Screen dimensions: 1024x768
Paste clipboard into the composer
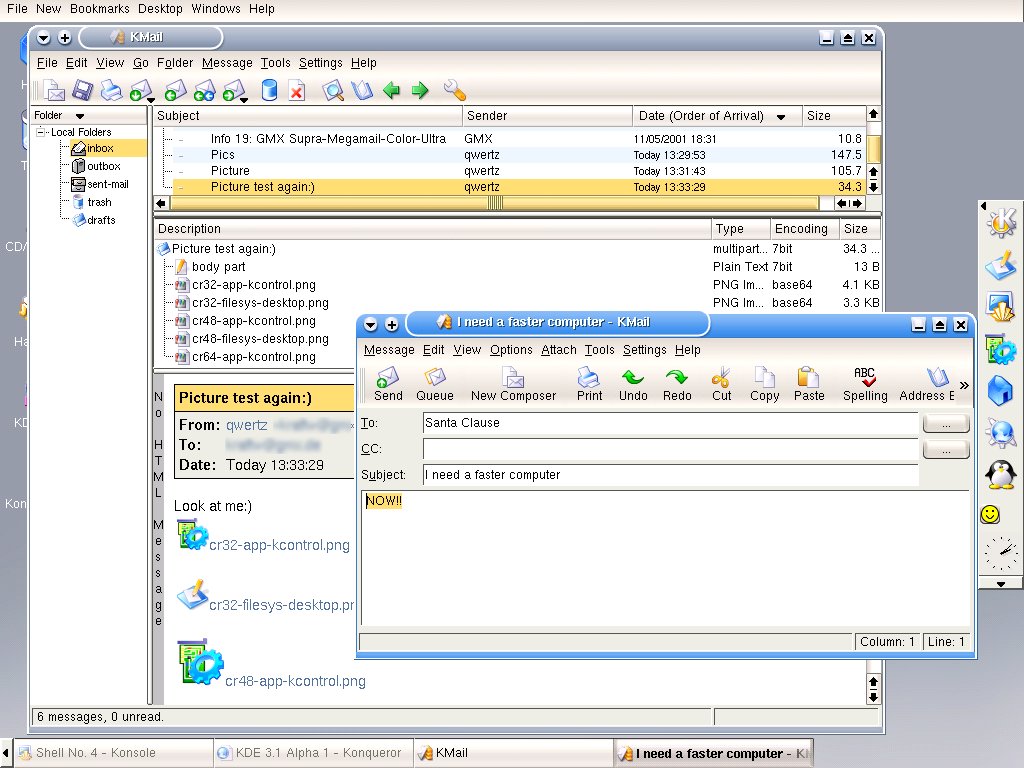point(809,384)
